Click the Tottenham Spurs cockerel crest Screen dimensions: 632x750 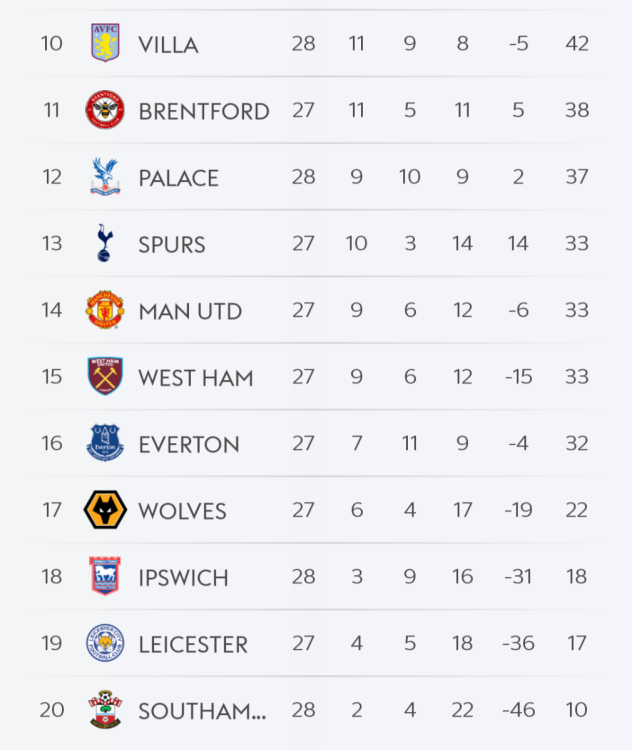tap(105, 243)
